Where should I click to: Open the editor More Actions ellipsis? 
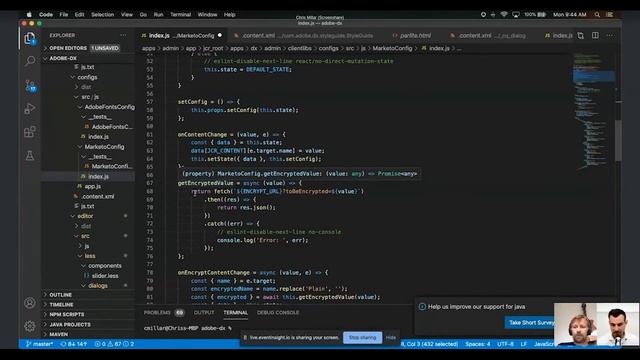(610, 36)
